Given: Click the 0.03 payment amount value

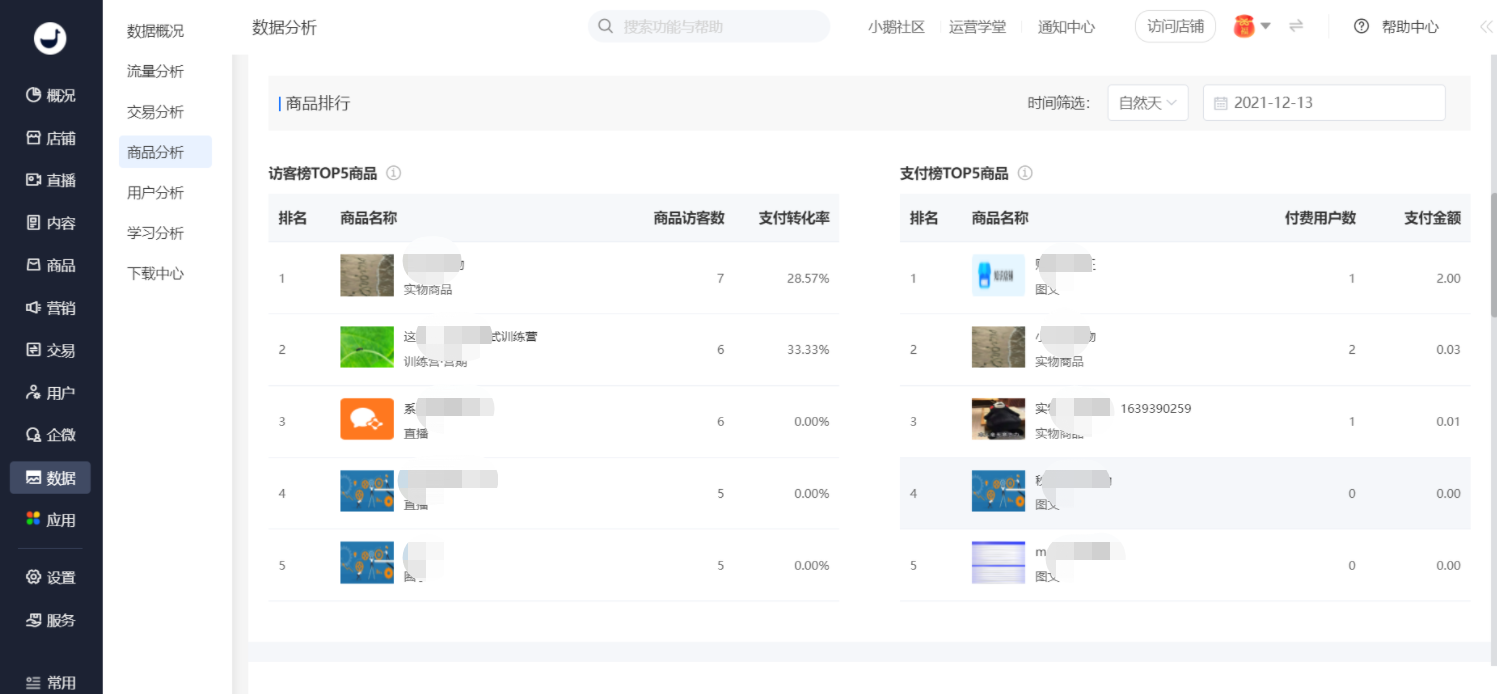Looking at the screenshot, I should pyautogui.click(x=1448, y=350).
